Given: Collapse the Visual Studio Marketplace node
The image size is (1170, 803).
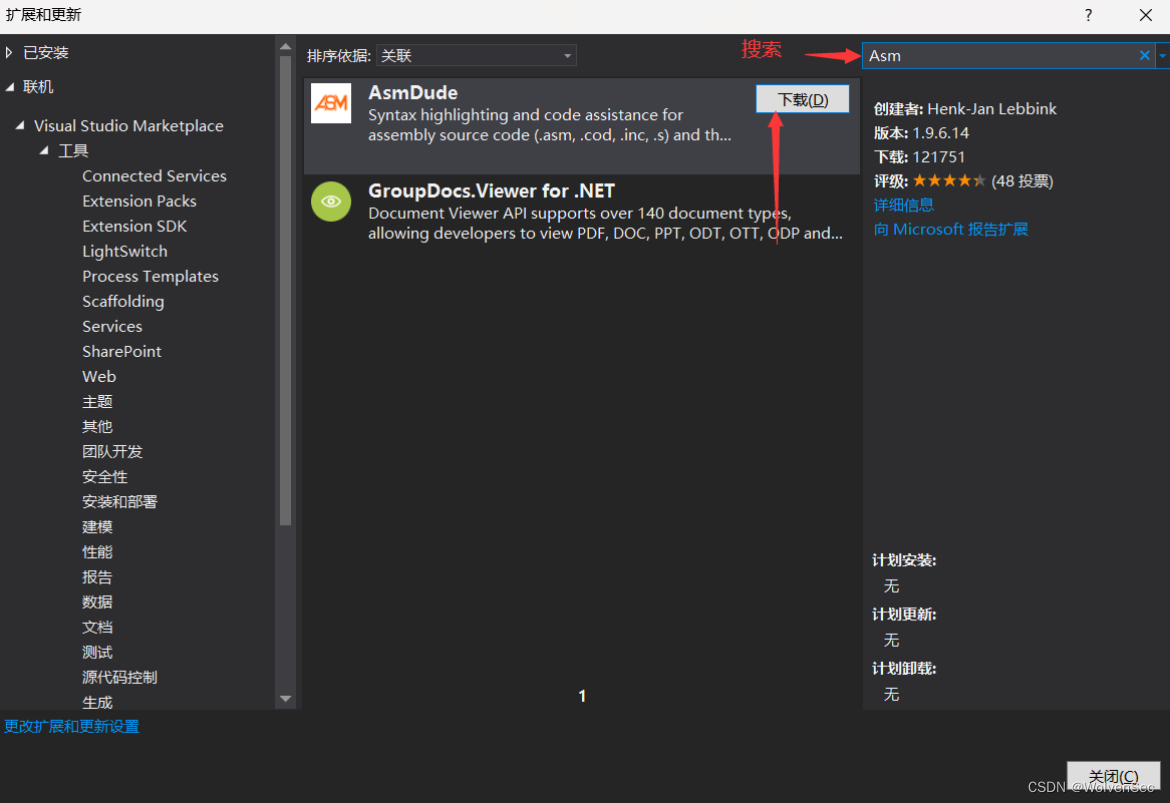Looking at the screenshot, I should click(x=20, y=126).
